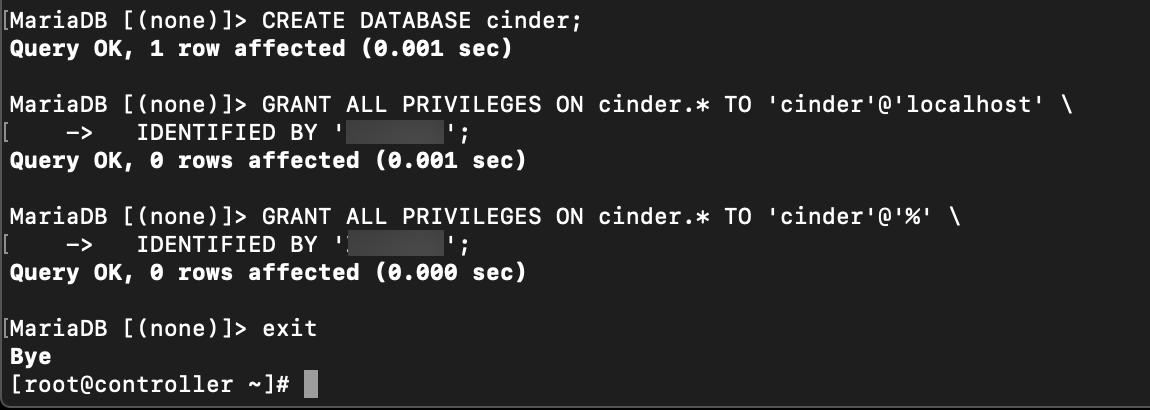Click first 'IDENTIFIED BY' continuation line
Image resolution: width=1150 pixels, height=410 pixels.
(268, 133)
